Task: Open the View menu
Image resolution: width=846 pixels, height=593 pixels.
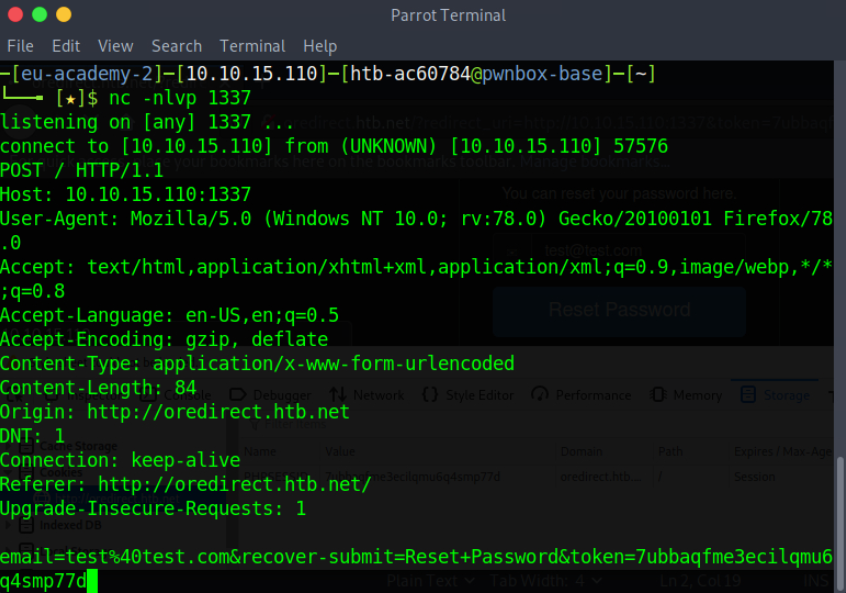Action: [x=115, y=46]
